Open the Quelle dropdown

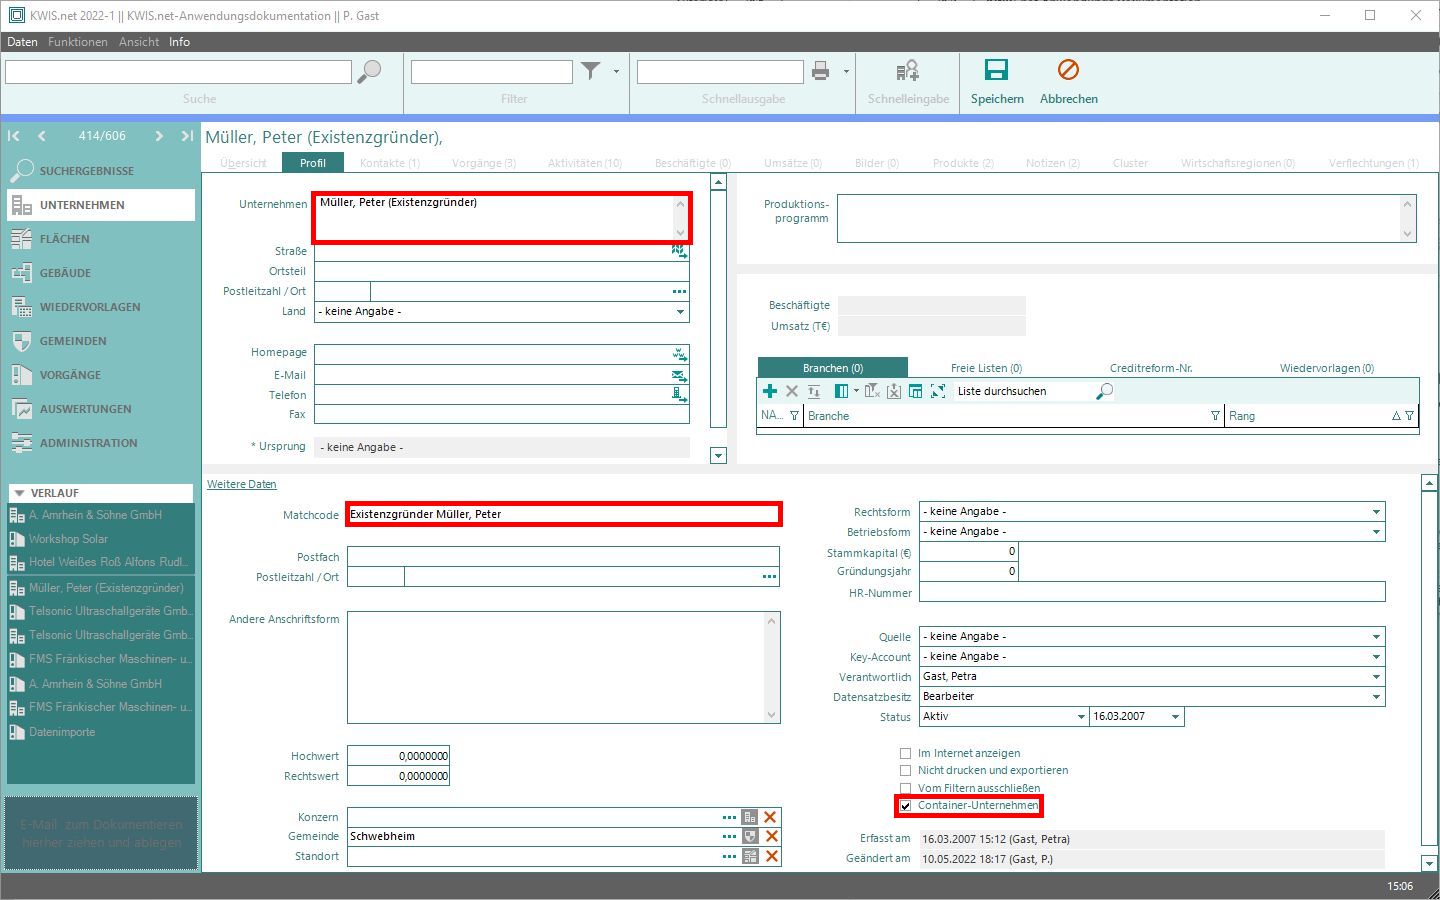tap(1376, 637)
